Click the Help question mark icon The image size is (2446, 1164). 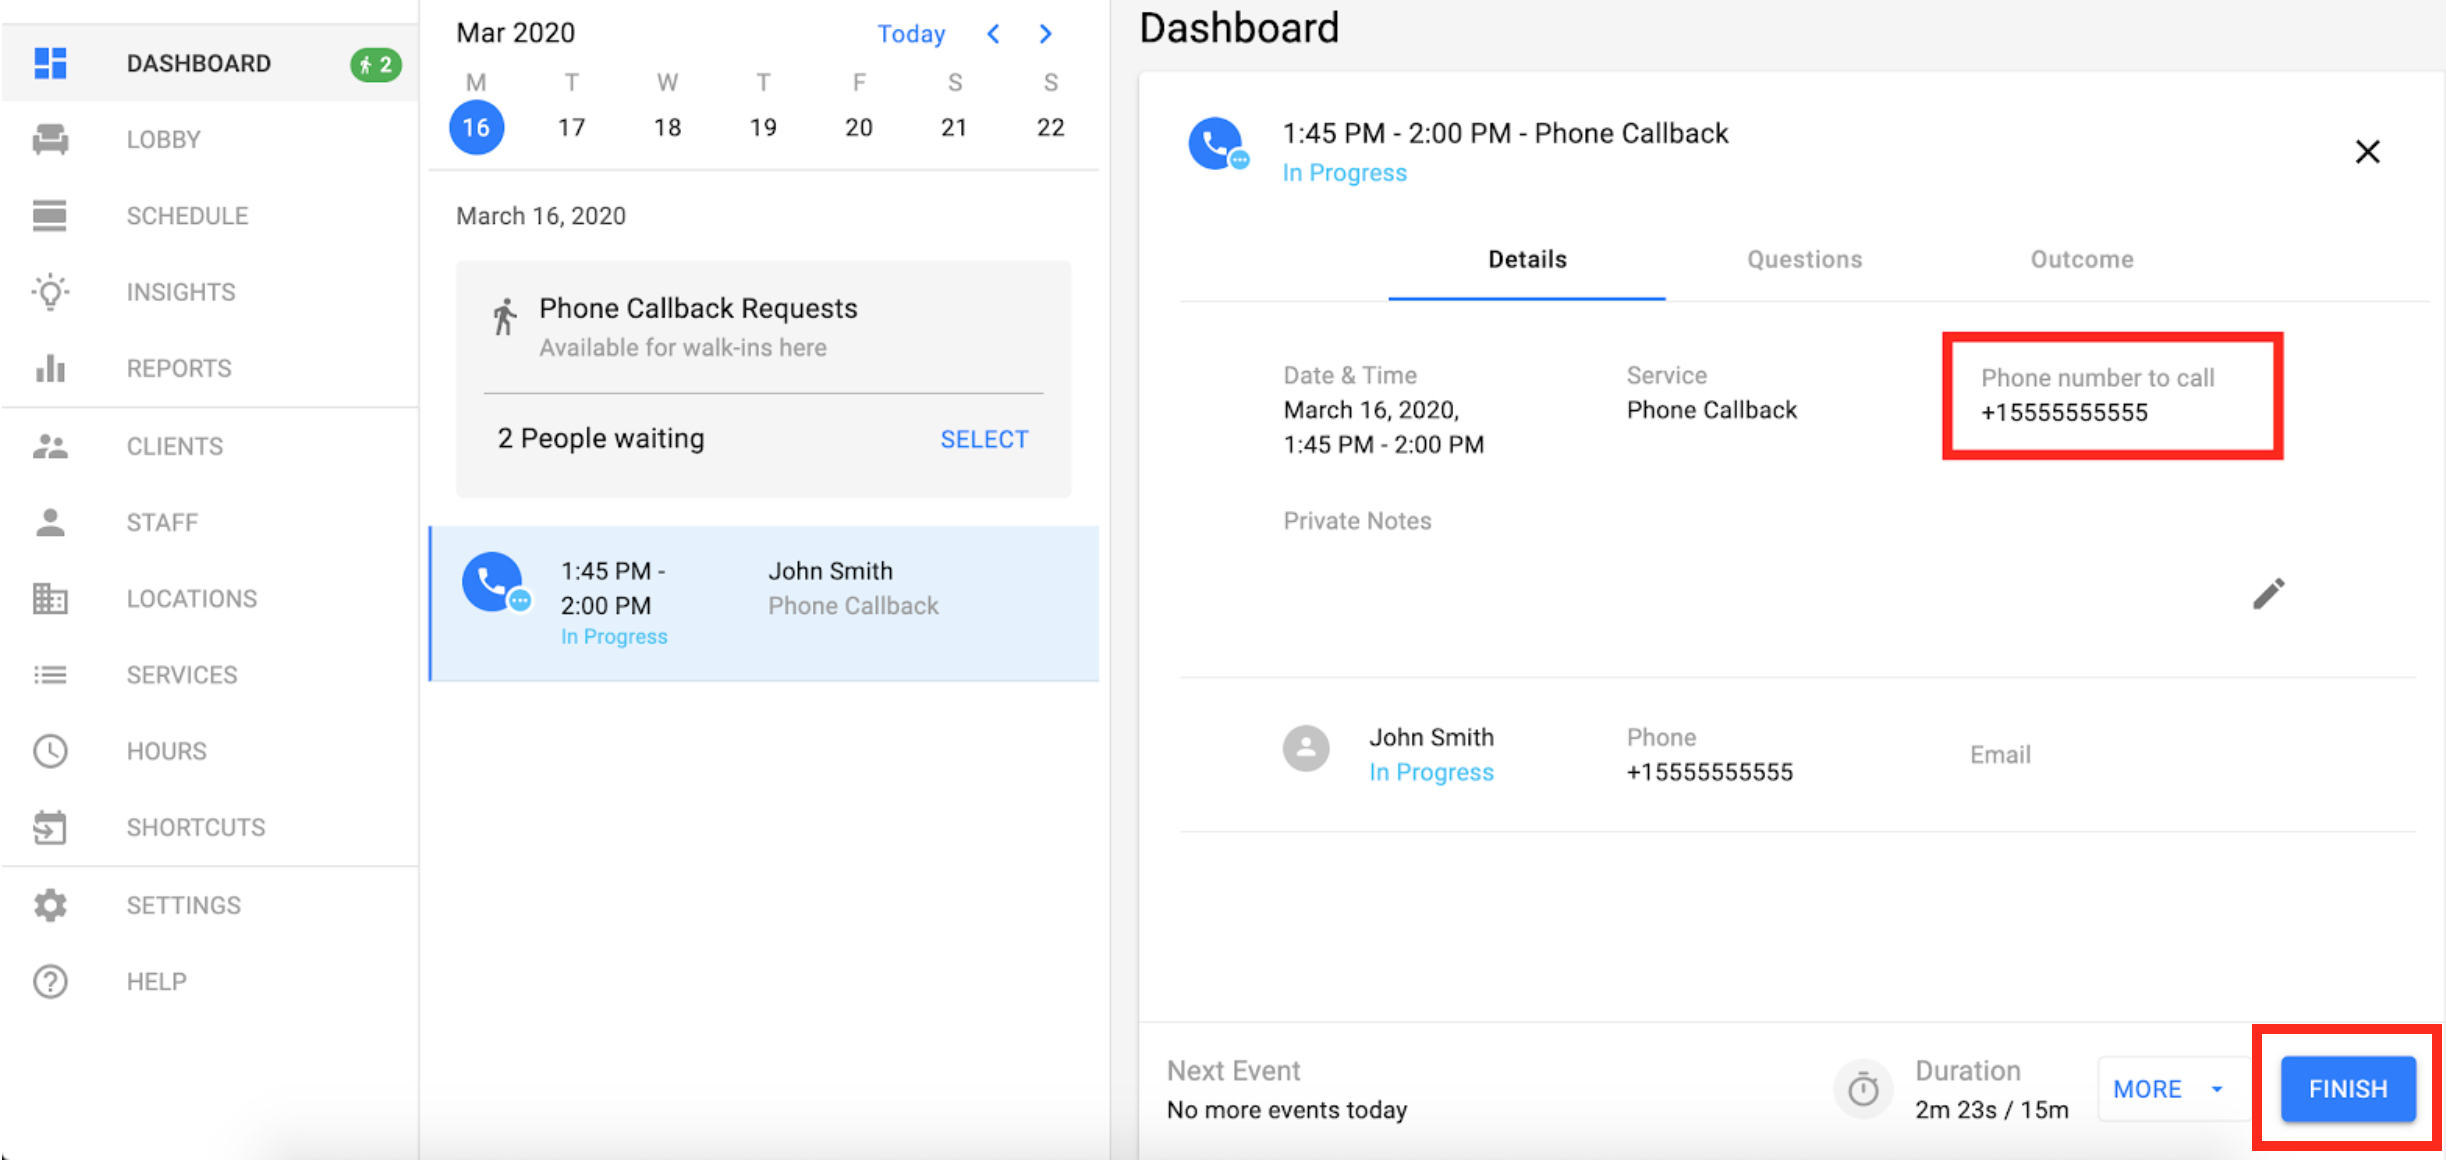click(50, 981)
